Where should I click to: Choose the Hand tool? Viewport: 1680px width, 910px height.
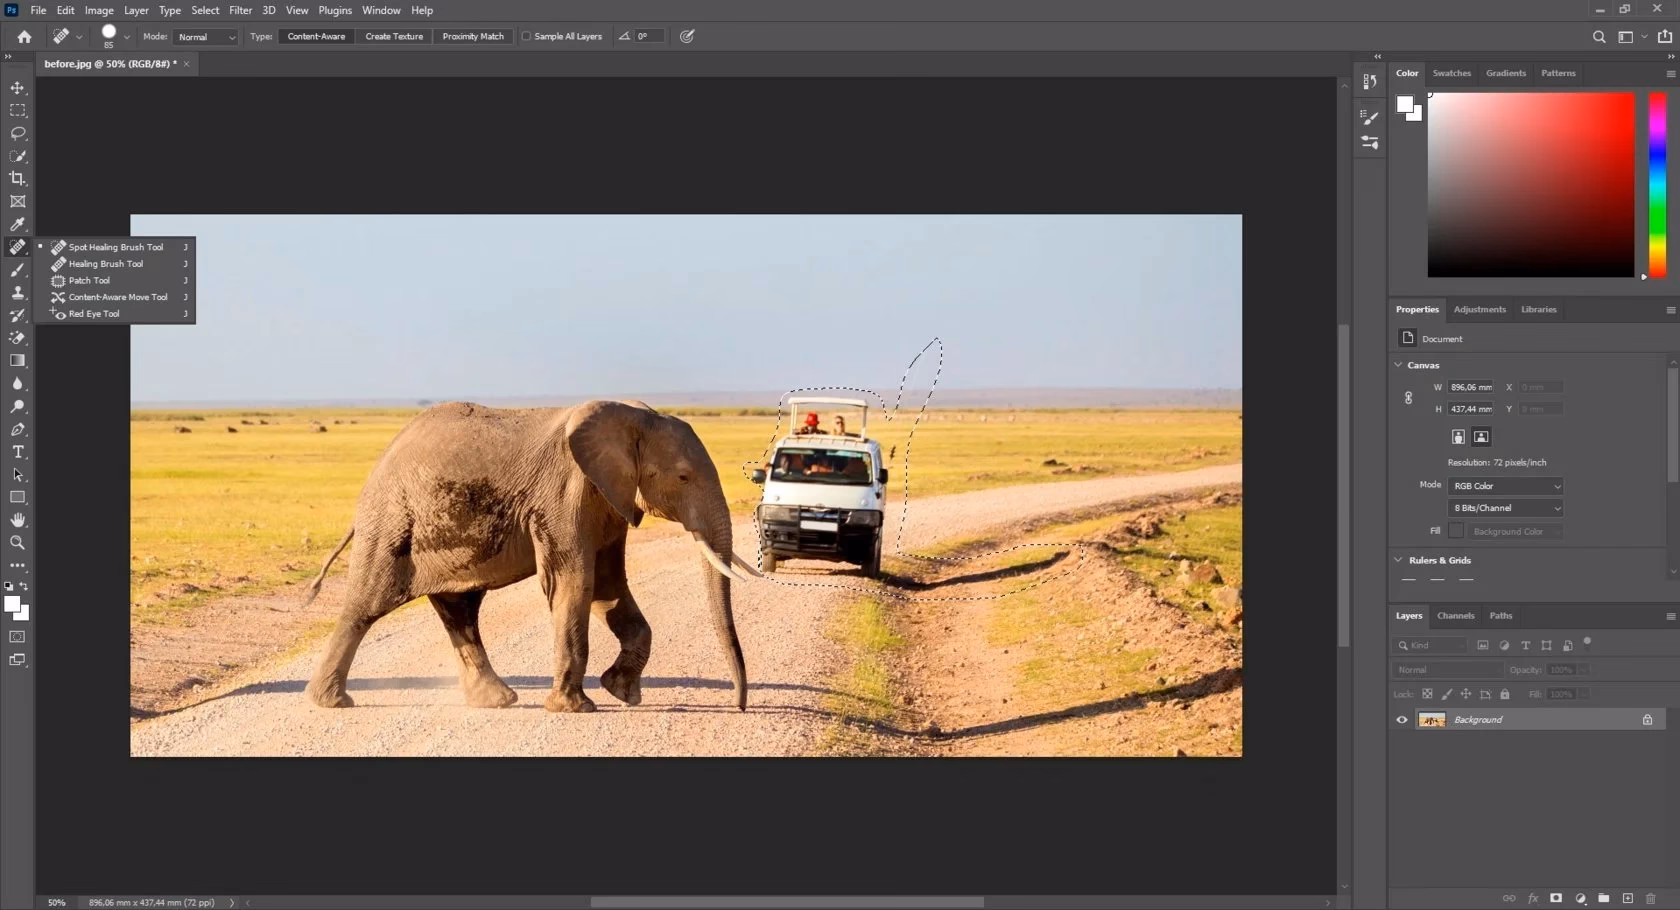17,519
